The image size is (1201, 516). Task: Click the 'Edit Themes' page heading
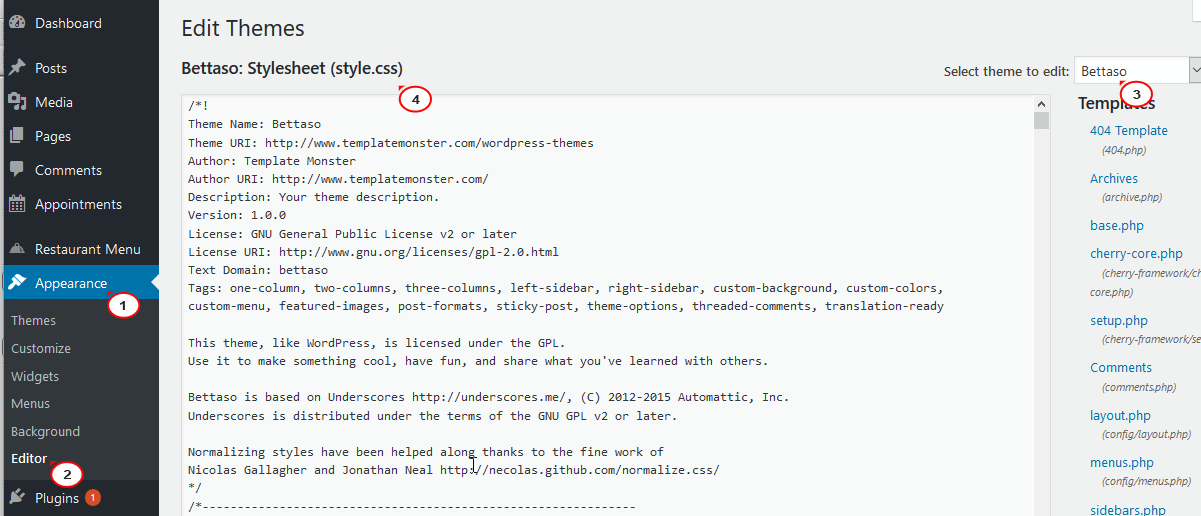point(243,29)
